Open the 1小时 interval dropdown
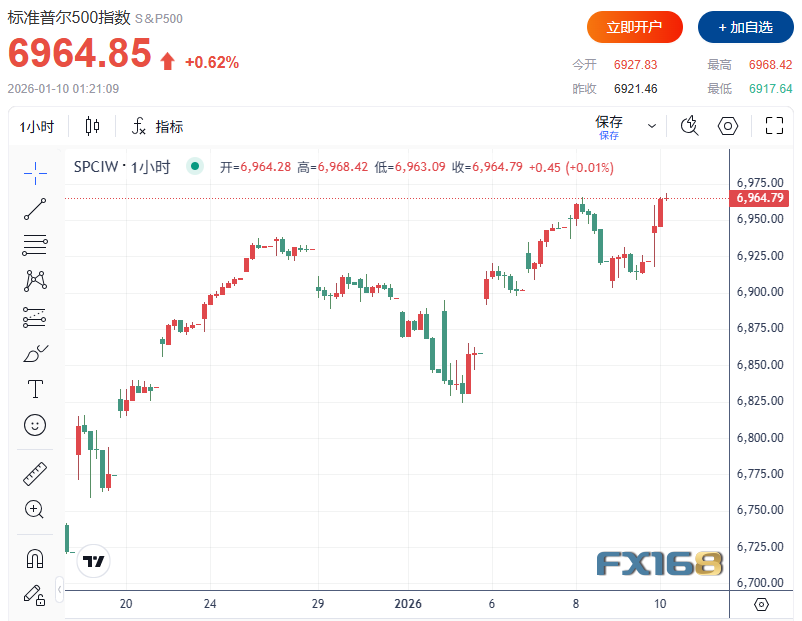Screen dimensions: 802x621 pyautogui.click(x=37, y=126)
